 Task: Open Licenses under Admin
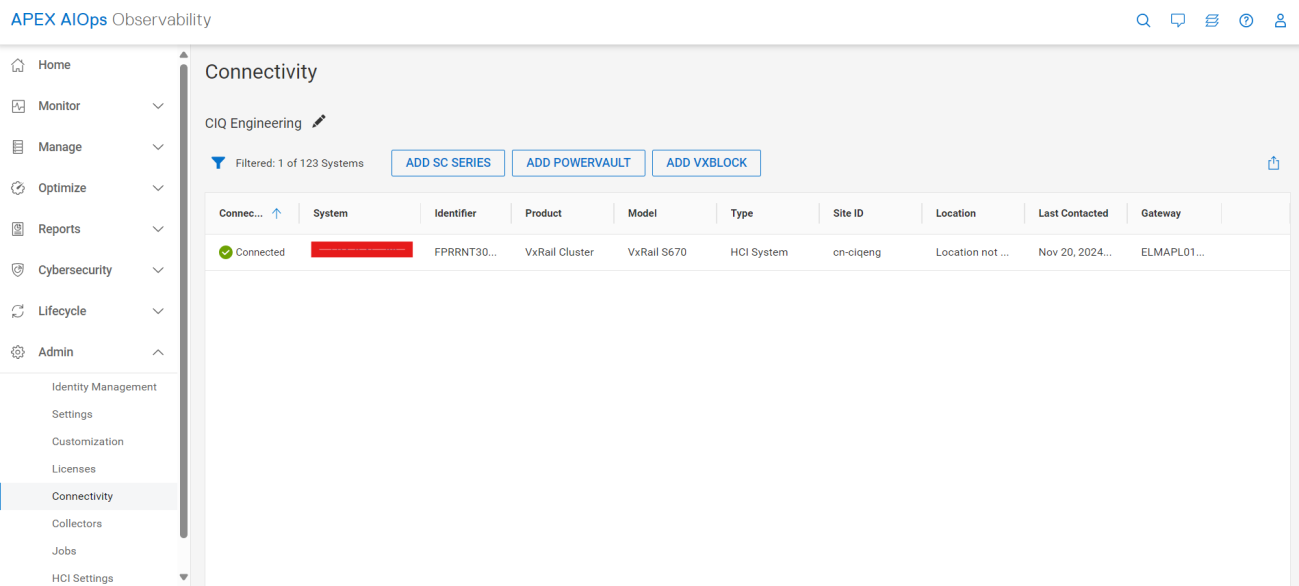74,469
